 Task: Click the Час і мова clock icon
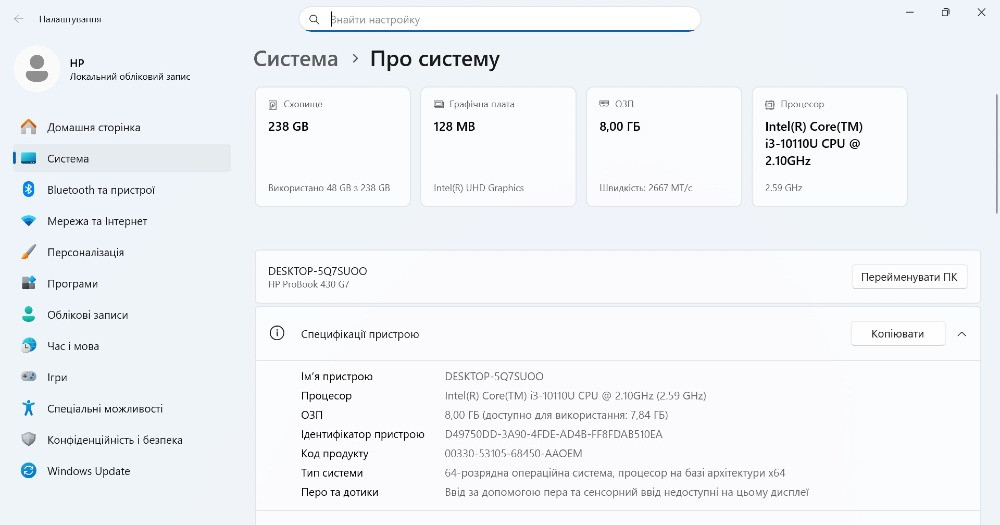coord(29,346)
